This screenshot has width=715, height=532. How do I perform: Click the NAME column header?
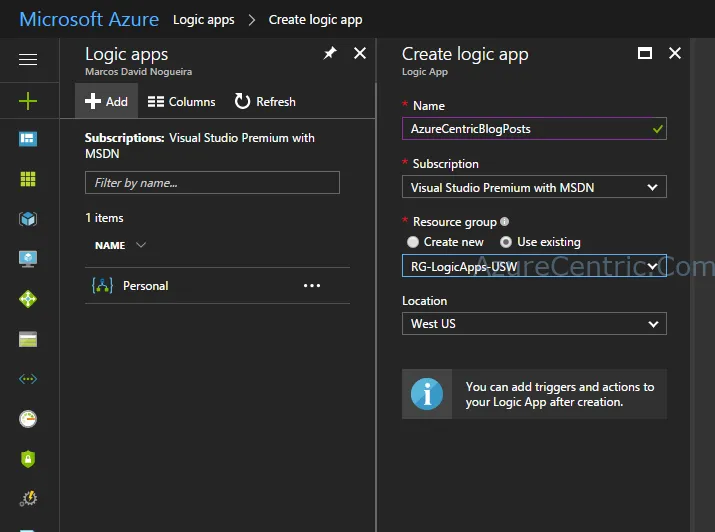tap(110, 245)
